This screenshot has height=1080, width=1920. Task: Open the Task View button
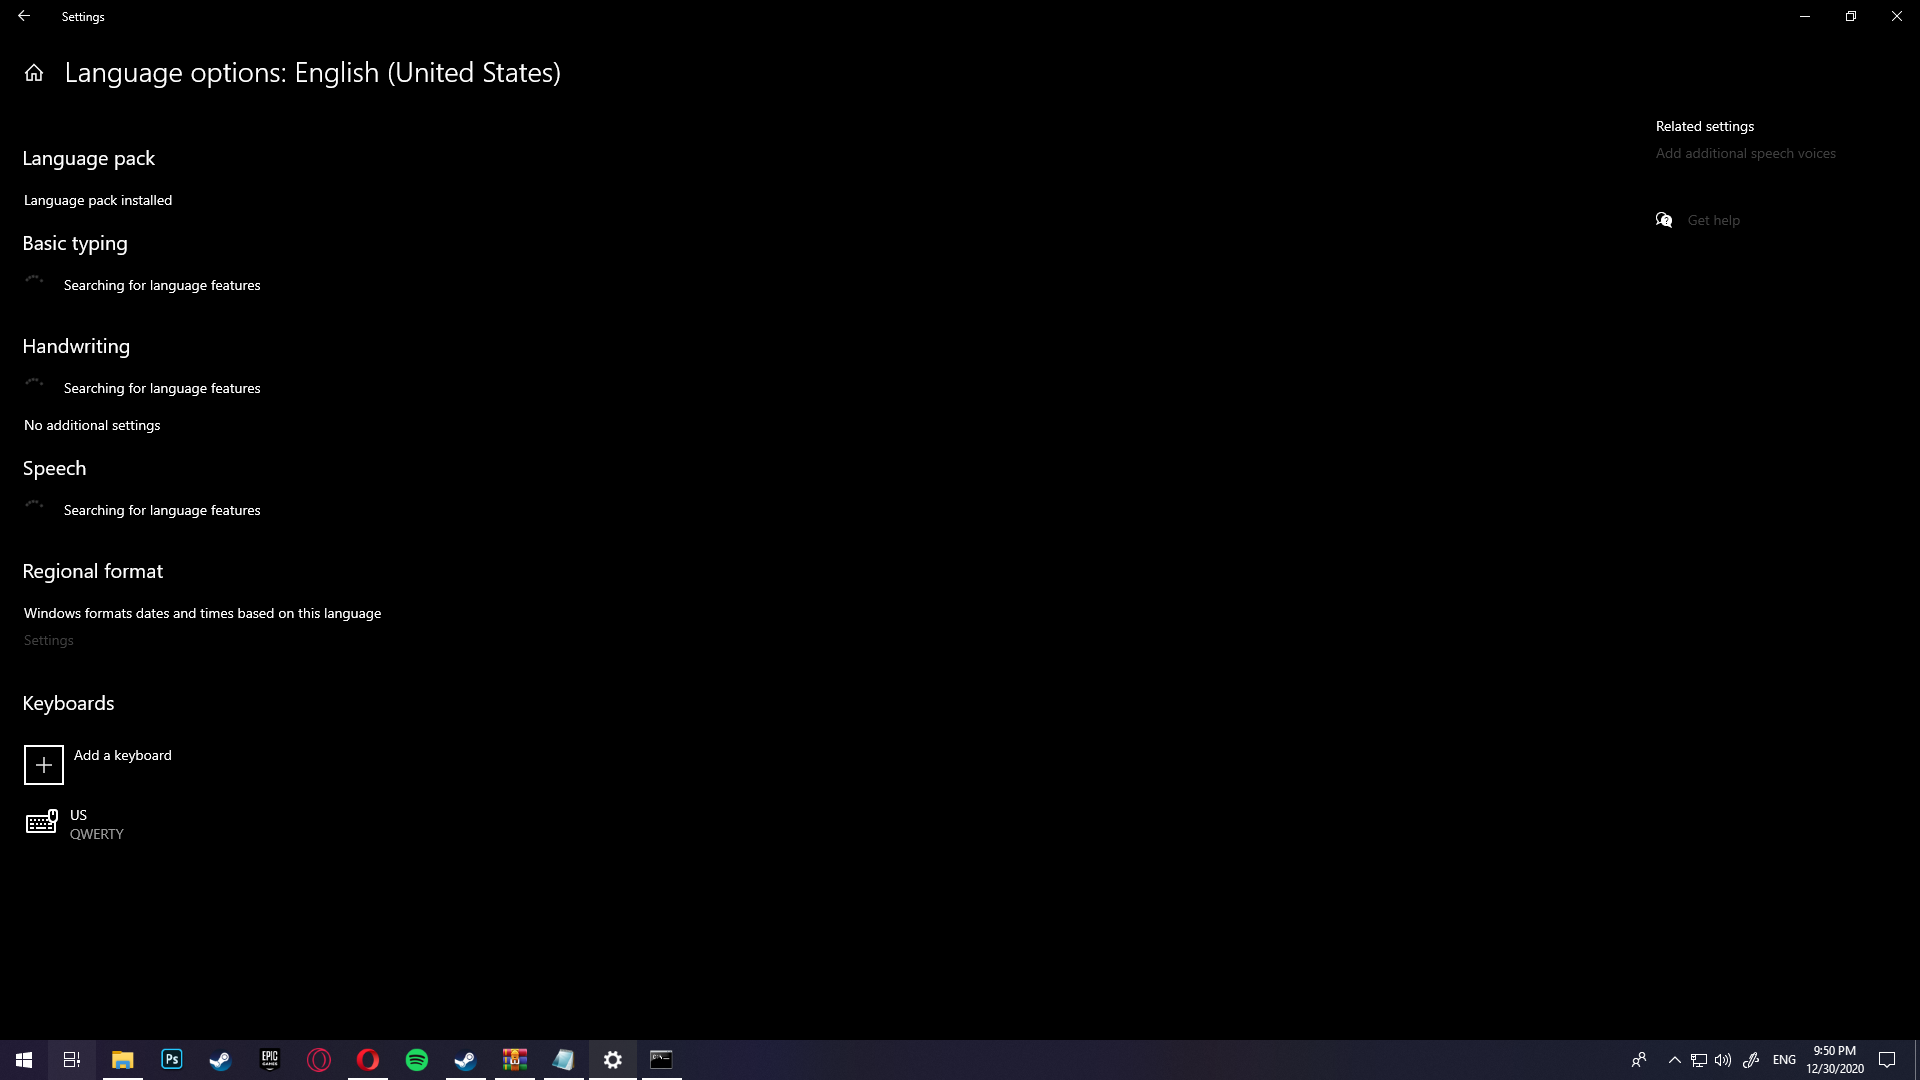(x=72, y=1059)
